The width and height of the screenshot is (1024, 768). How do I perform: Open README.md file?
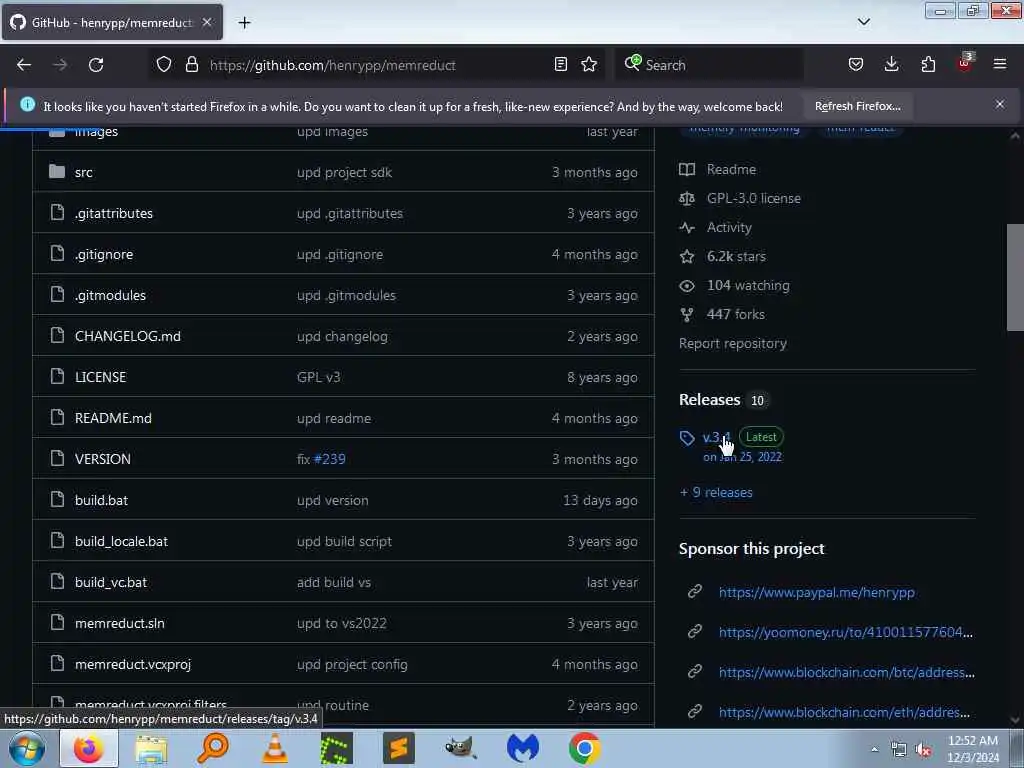click(x=113, y=418)
